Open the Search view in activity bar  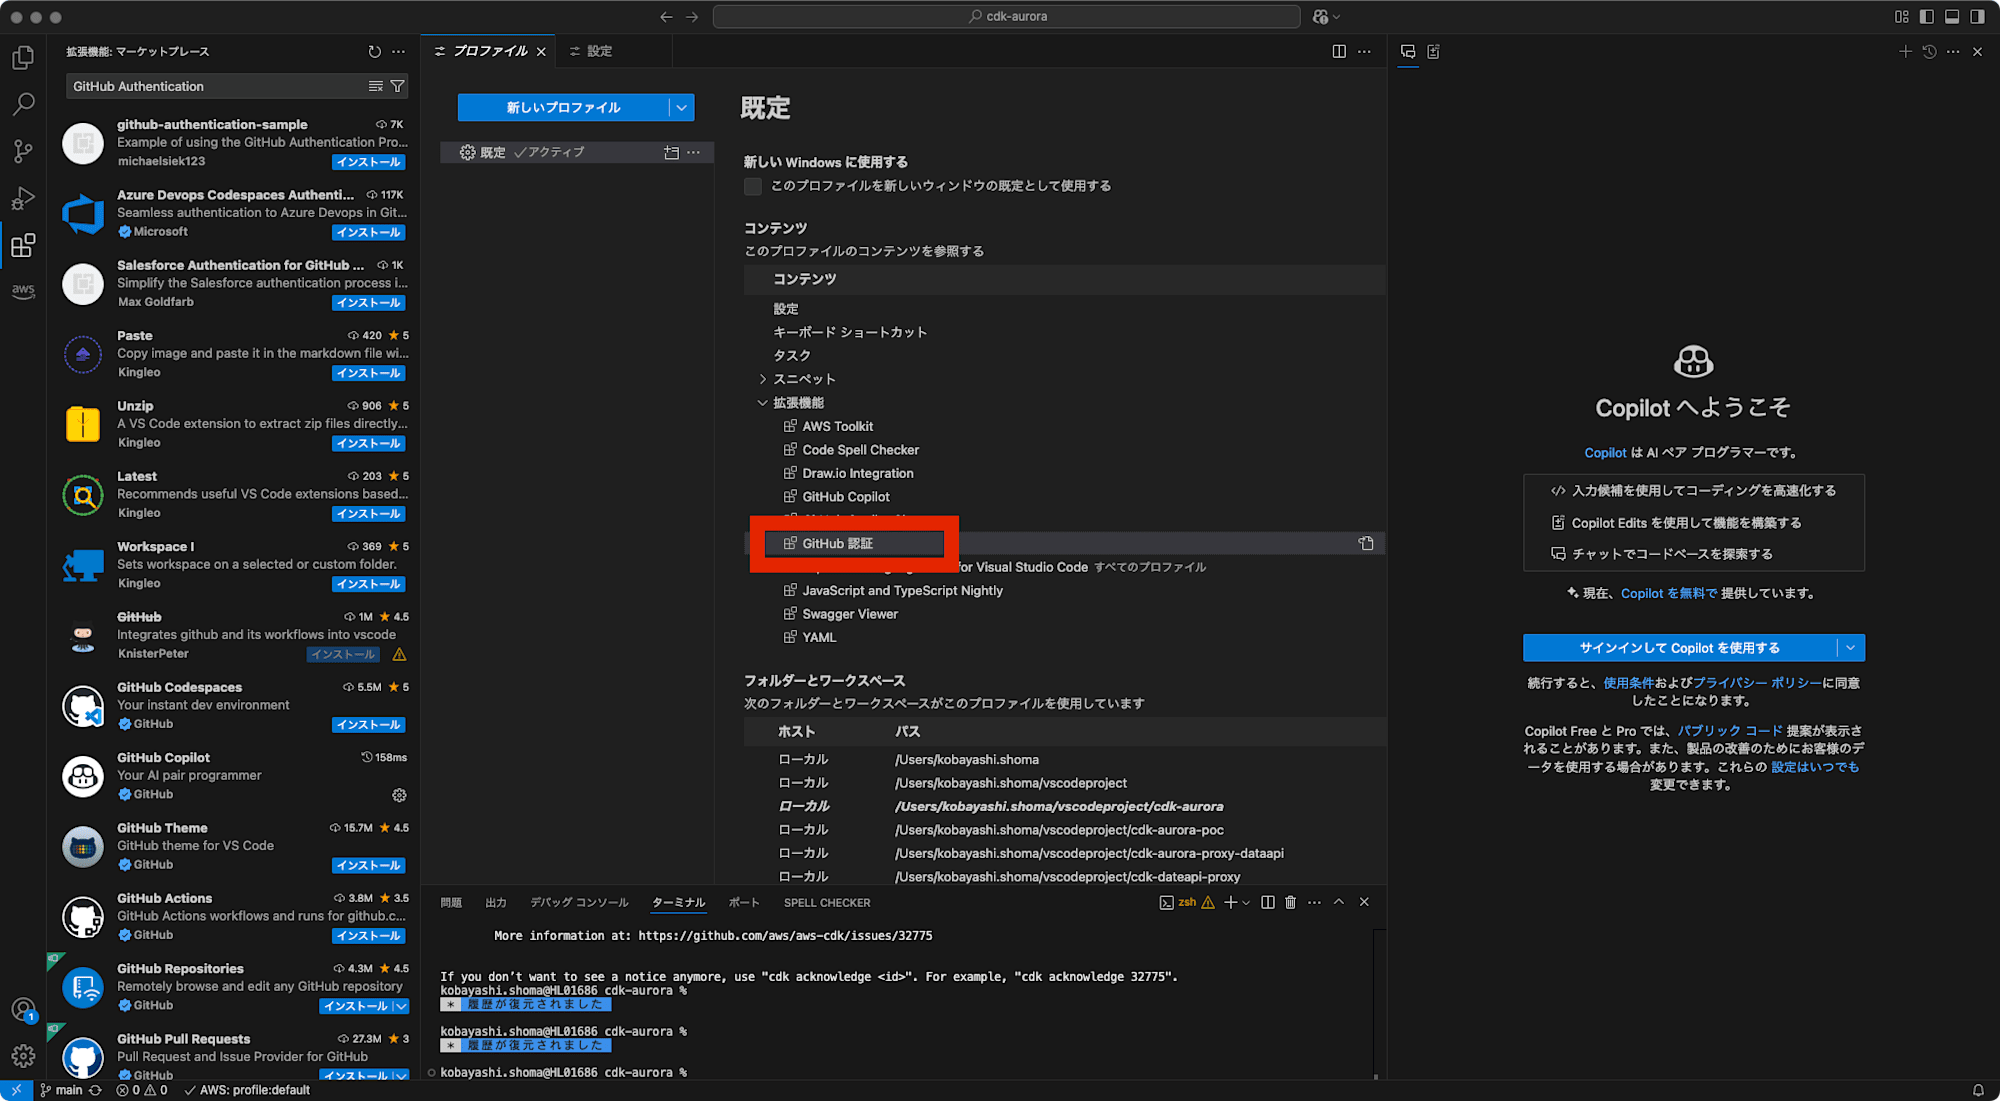23,105
